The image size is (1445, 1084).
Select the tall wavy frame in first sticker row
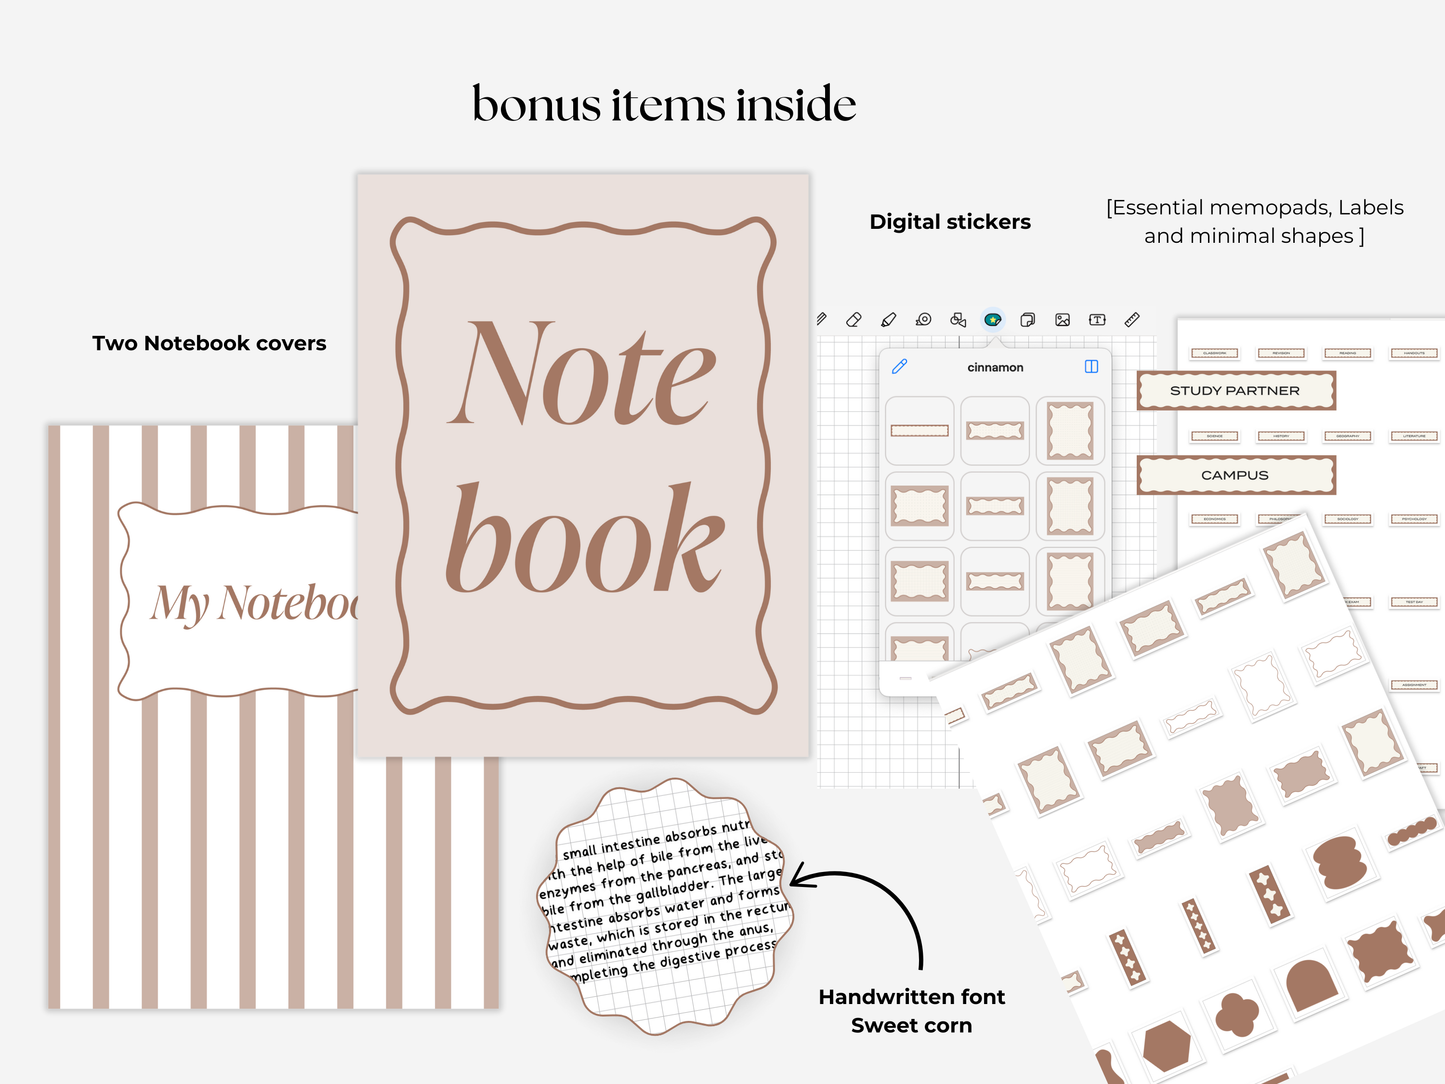[x=1070, y=431]
